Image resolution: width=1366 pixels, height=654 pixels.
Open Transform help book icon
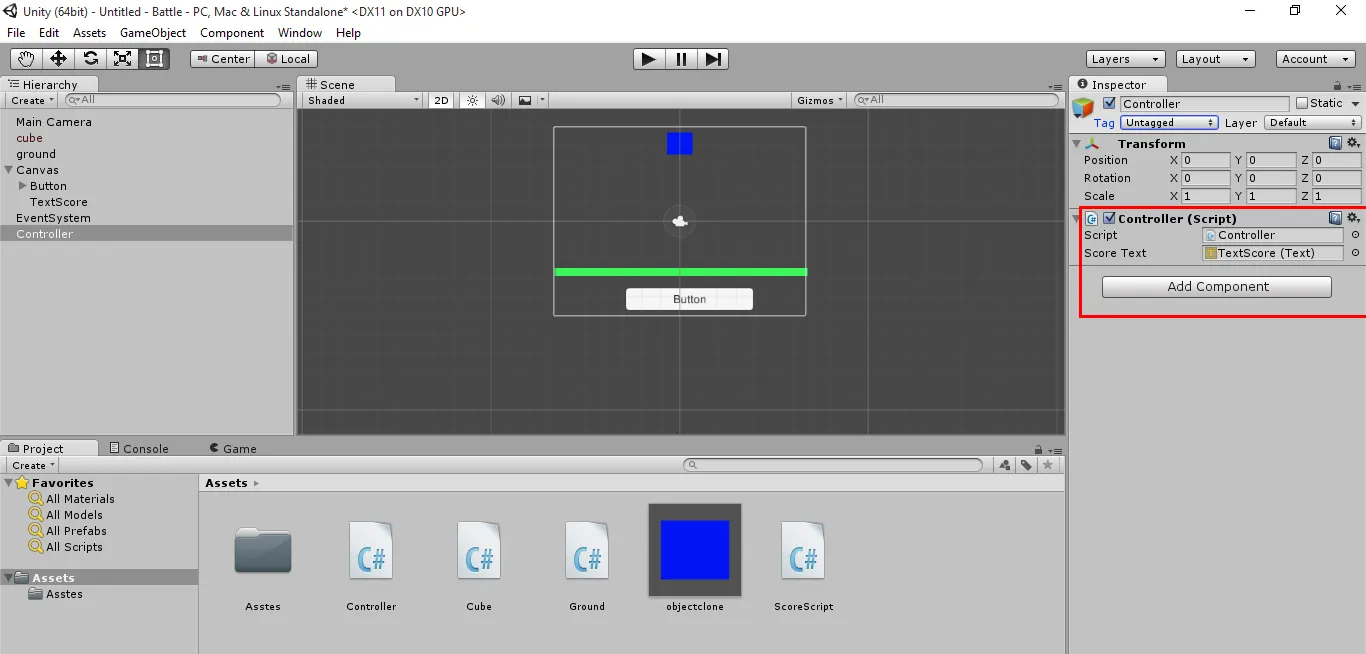point(1335,144)
